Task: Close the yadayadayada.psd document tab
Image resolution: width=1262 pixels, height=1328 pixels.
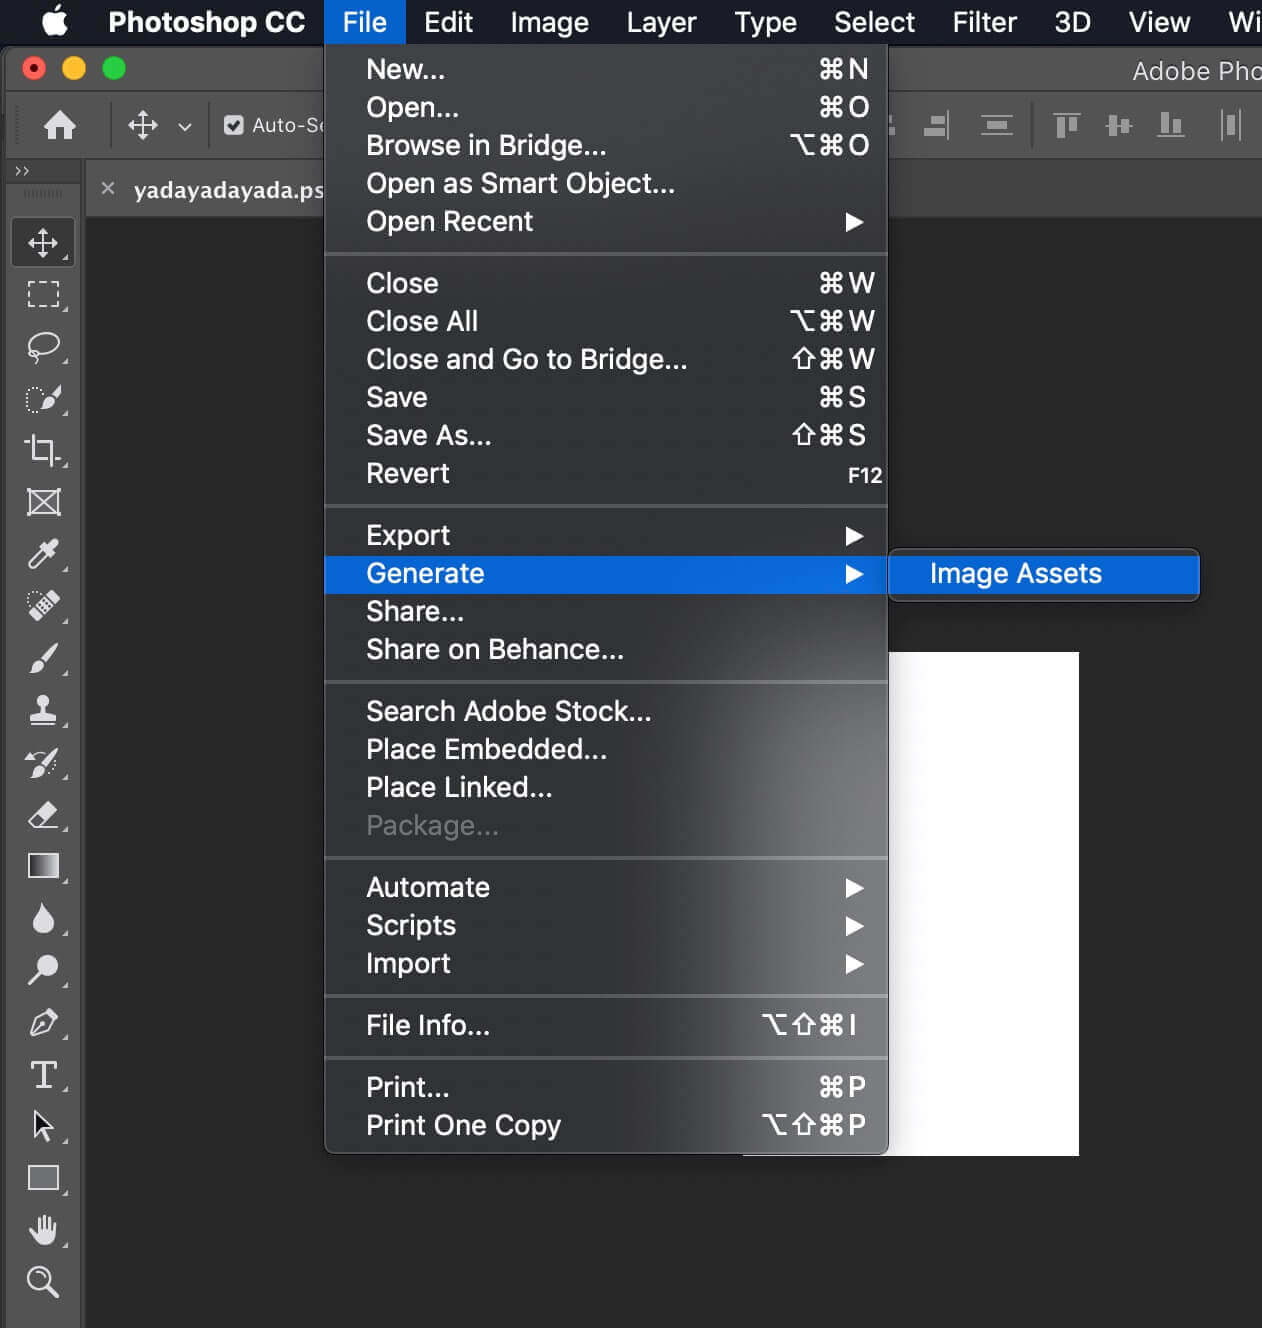Action: click(x=107, y=188)
